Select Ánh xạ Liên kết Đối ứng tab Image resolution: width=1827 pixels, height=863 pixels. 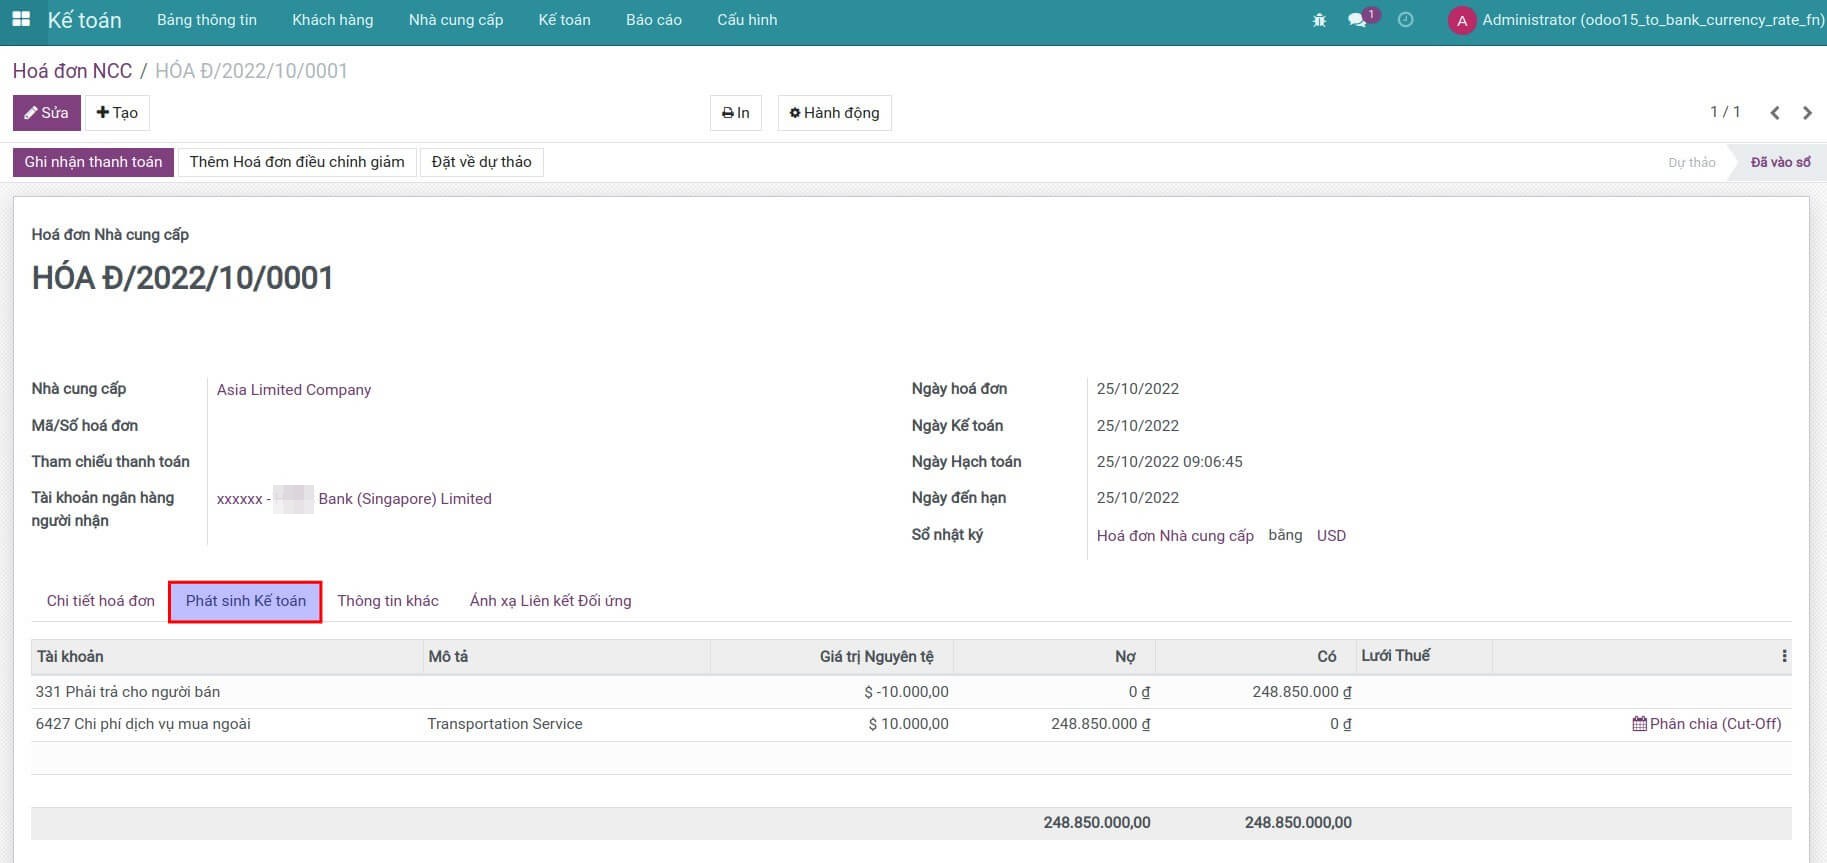click(x=550, y=601)
